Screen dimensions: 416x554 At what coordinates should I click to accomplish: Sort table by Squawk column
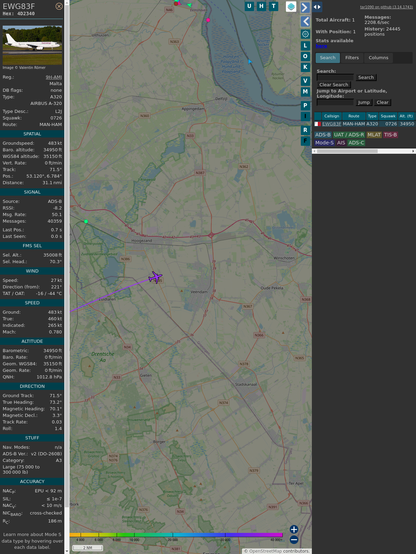388,116
